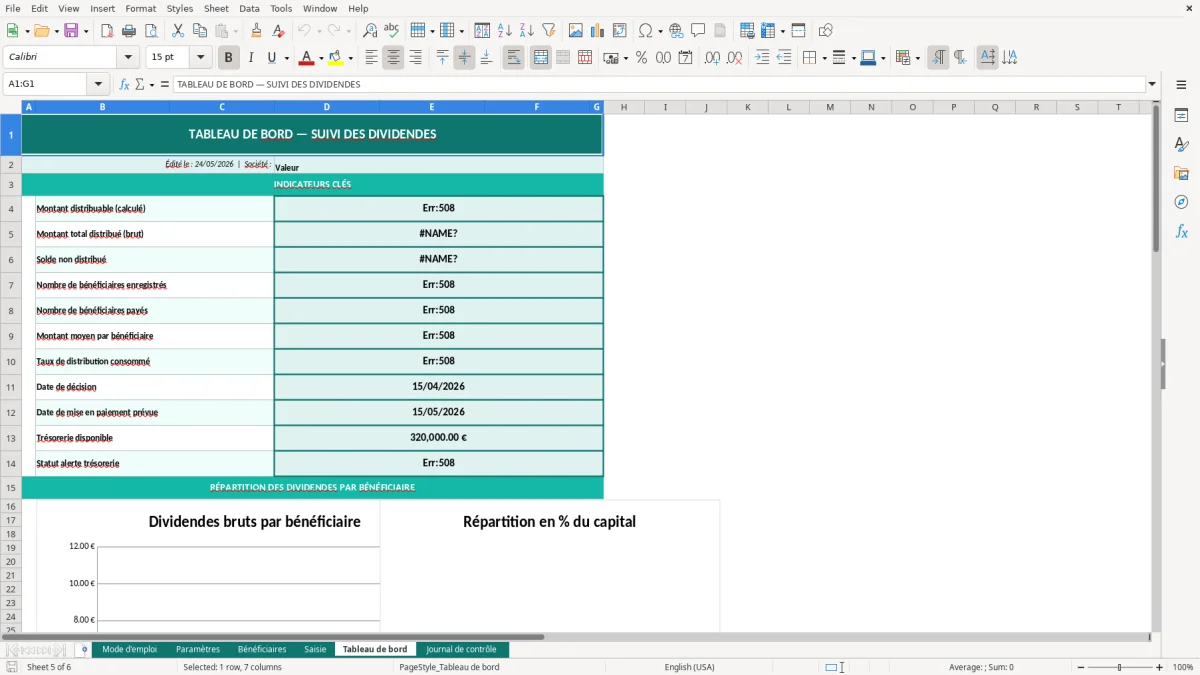Insert a hyperlink
This screenshot has height=675, width=1200.
pos(677,31)
